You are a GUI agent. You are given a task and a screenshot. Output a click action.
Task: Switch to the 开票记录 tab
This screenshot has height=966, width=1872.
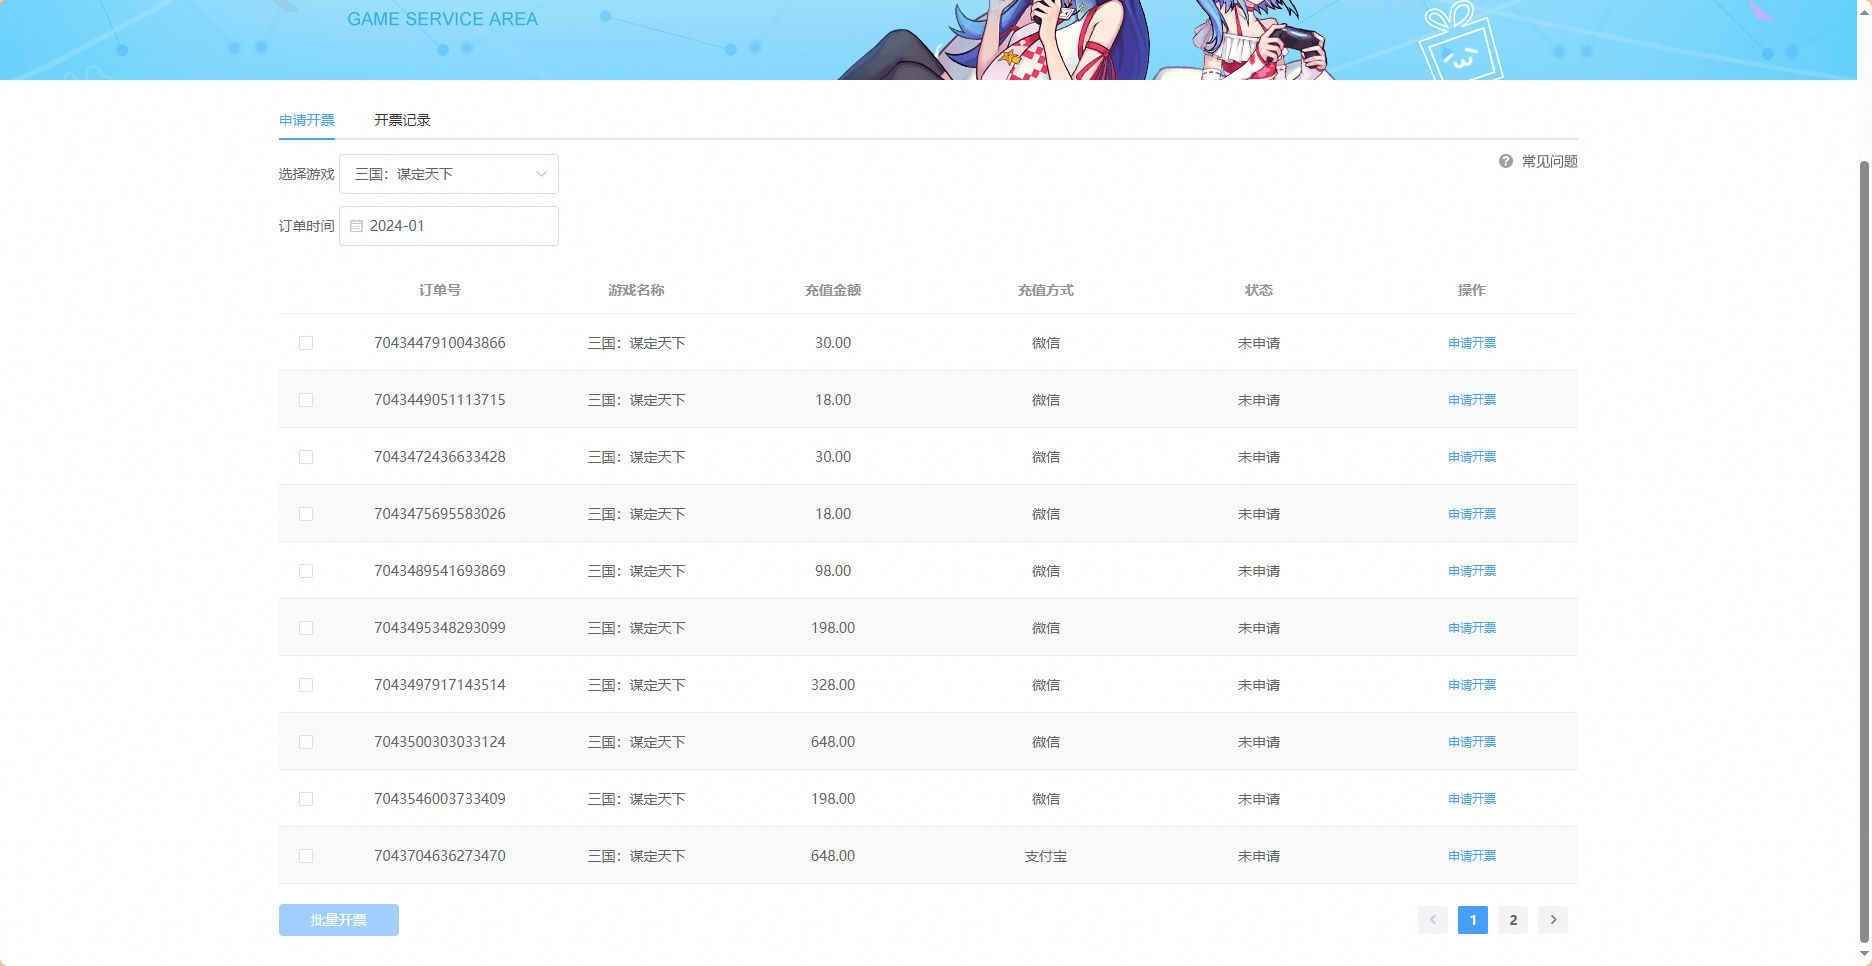click(x=402, y=120)
